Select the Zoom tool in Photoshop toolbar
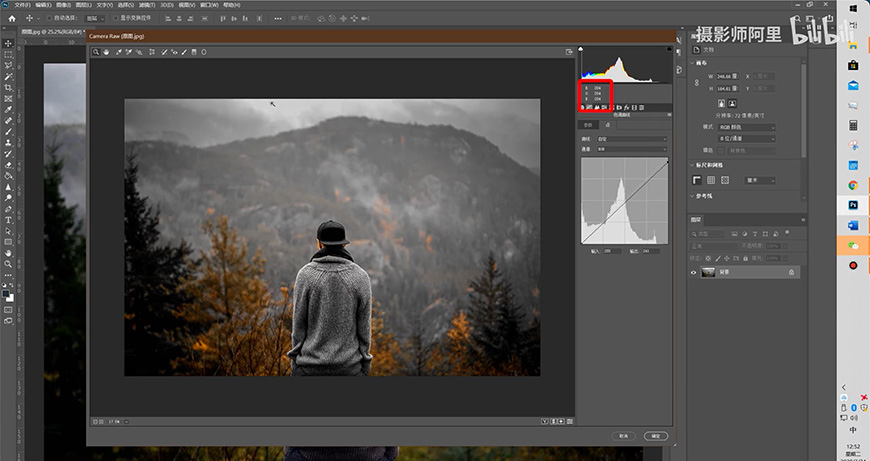Viewport: 870px width, 461px height. (x=8, y=264)
